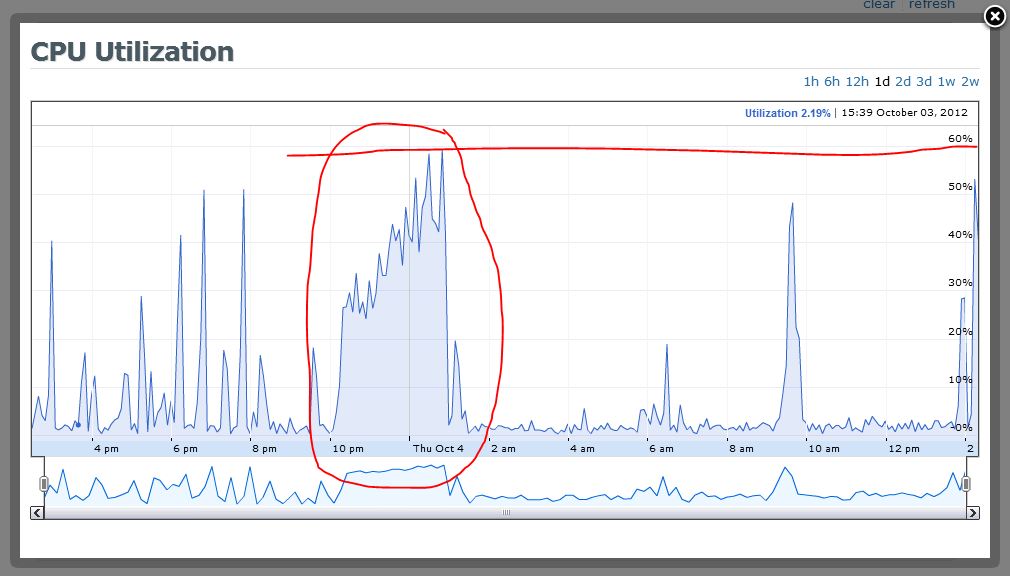Select the 1d time range
The height and width of the screenshot is (576, 1010).
tap(882, 82)
